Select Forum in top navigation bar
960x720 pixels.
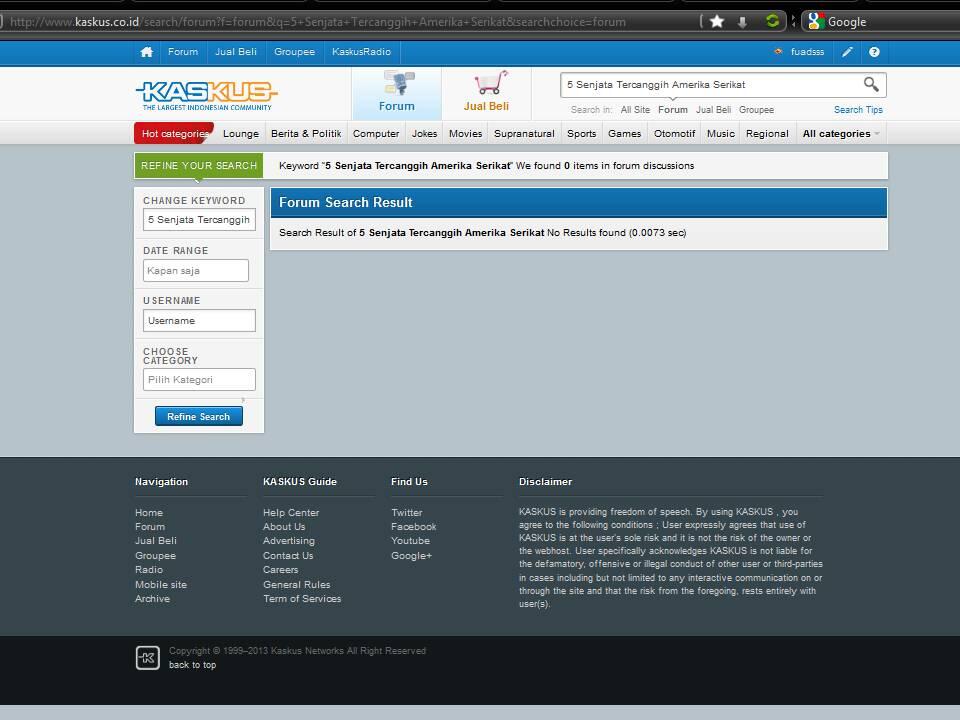(183, 52)
